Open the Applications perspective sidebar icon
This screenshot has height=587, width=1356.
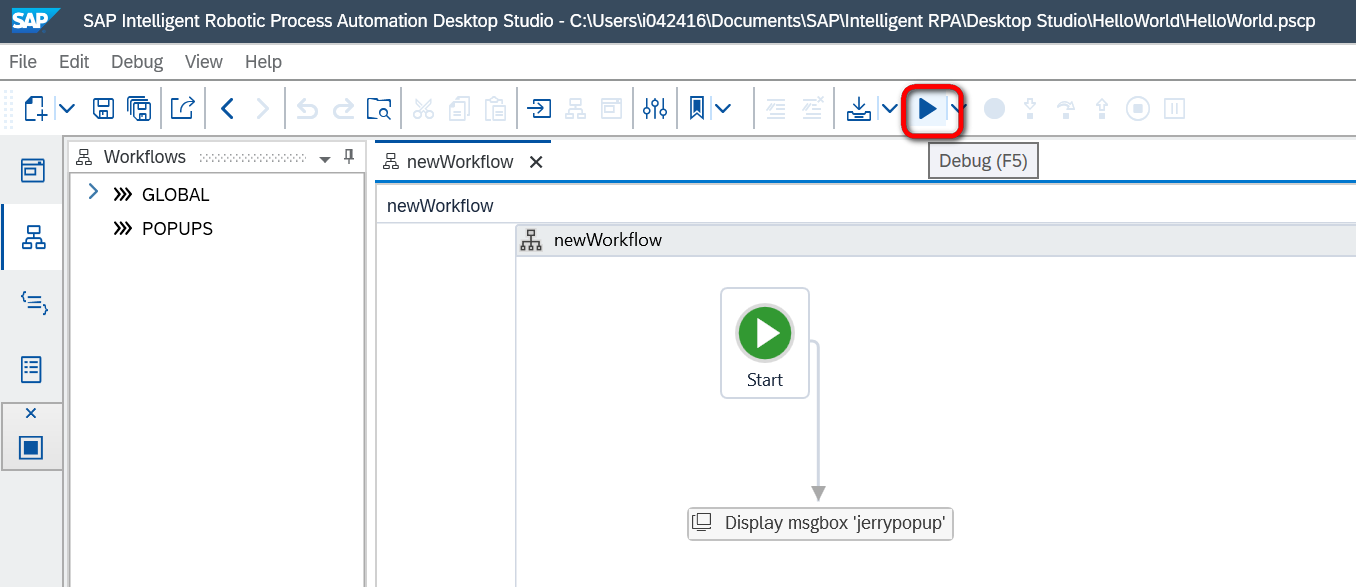pos(33,169)
